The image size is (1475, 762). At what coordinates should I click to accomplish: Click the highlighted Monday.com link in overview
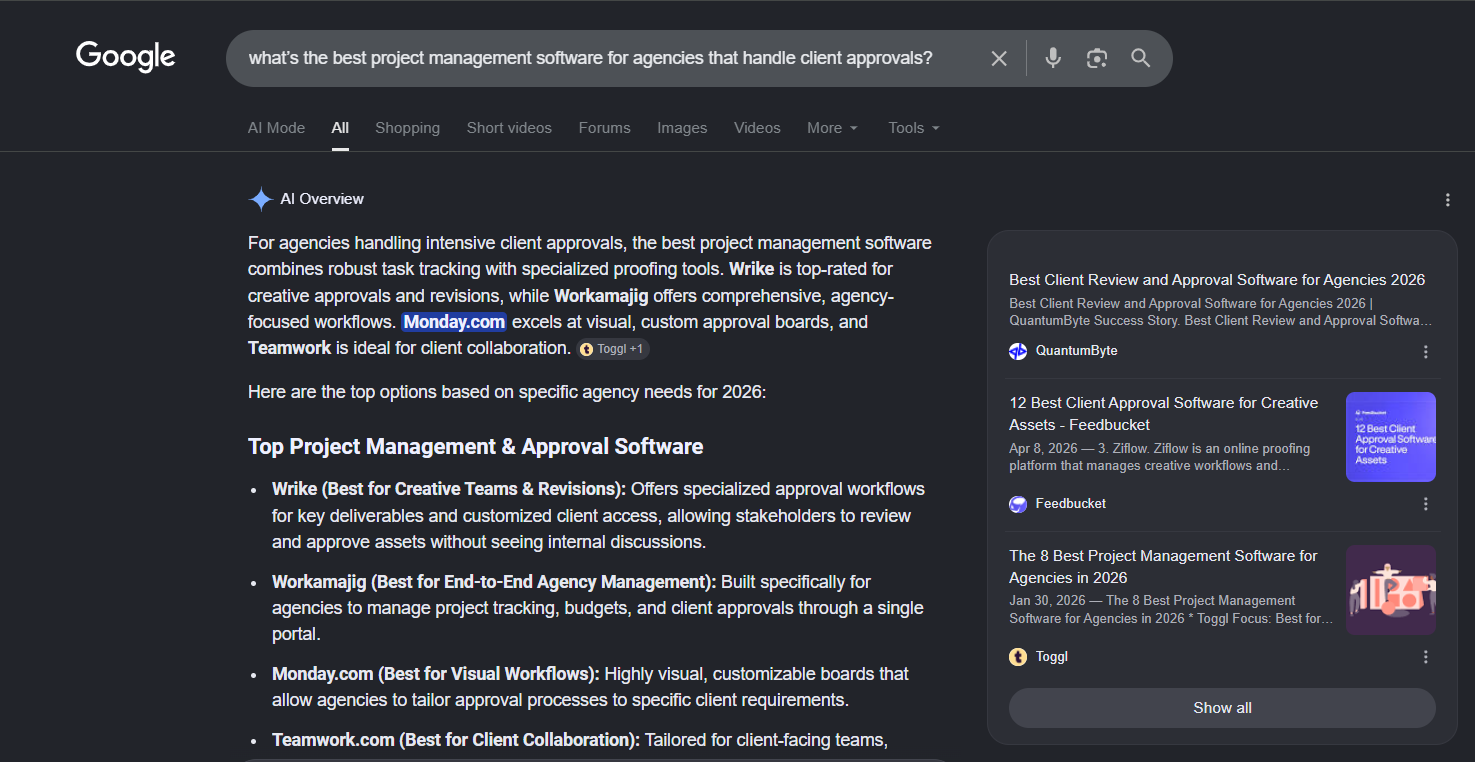[455, 322]
